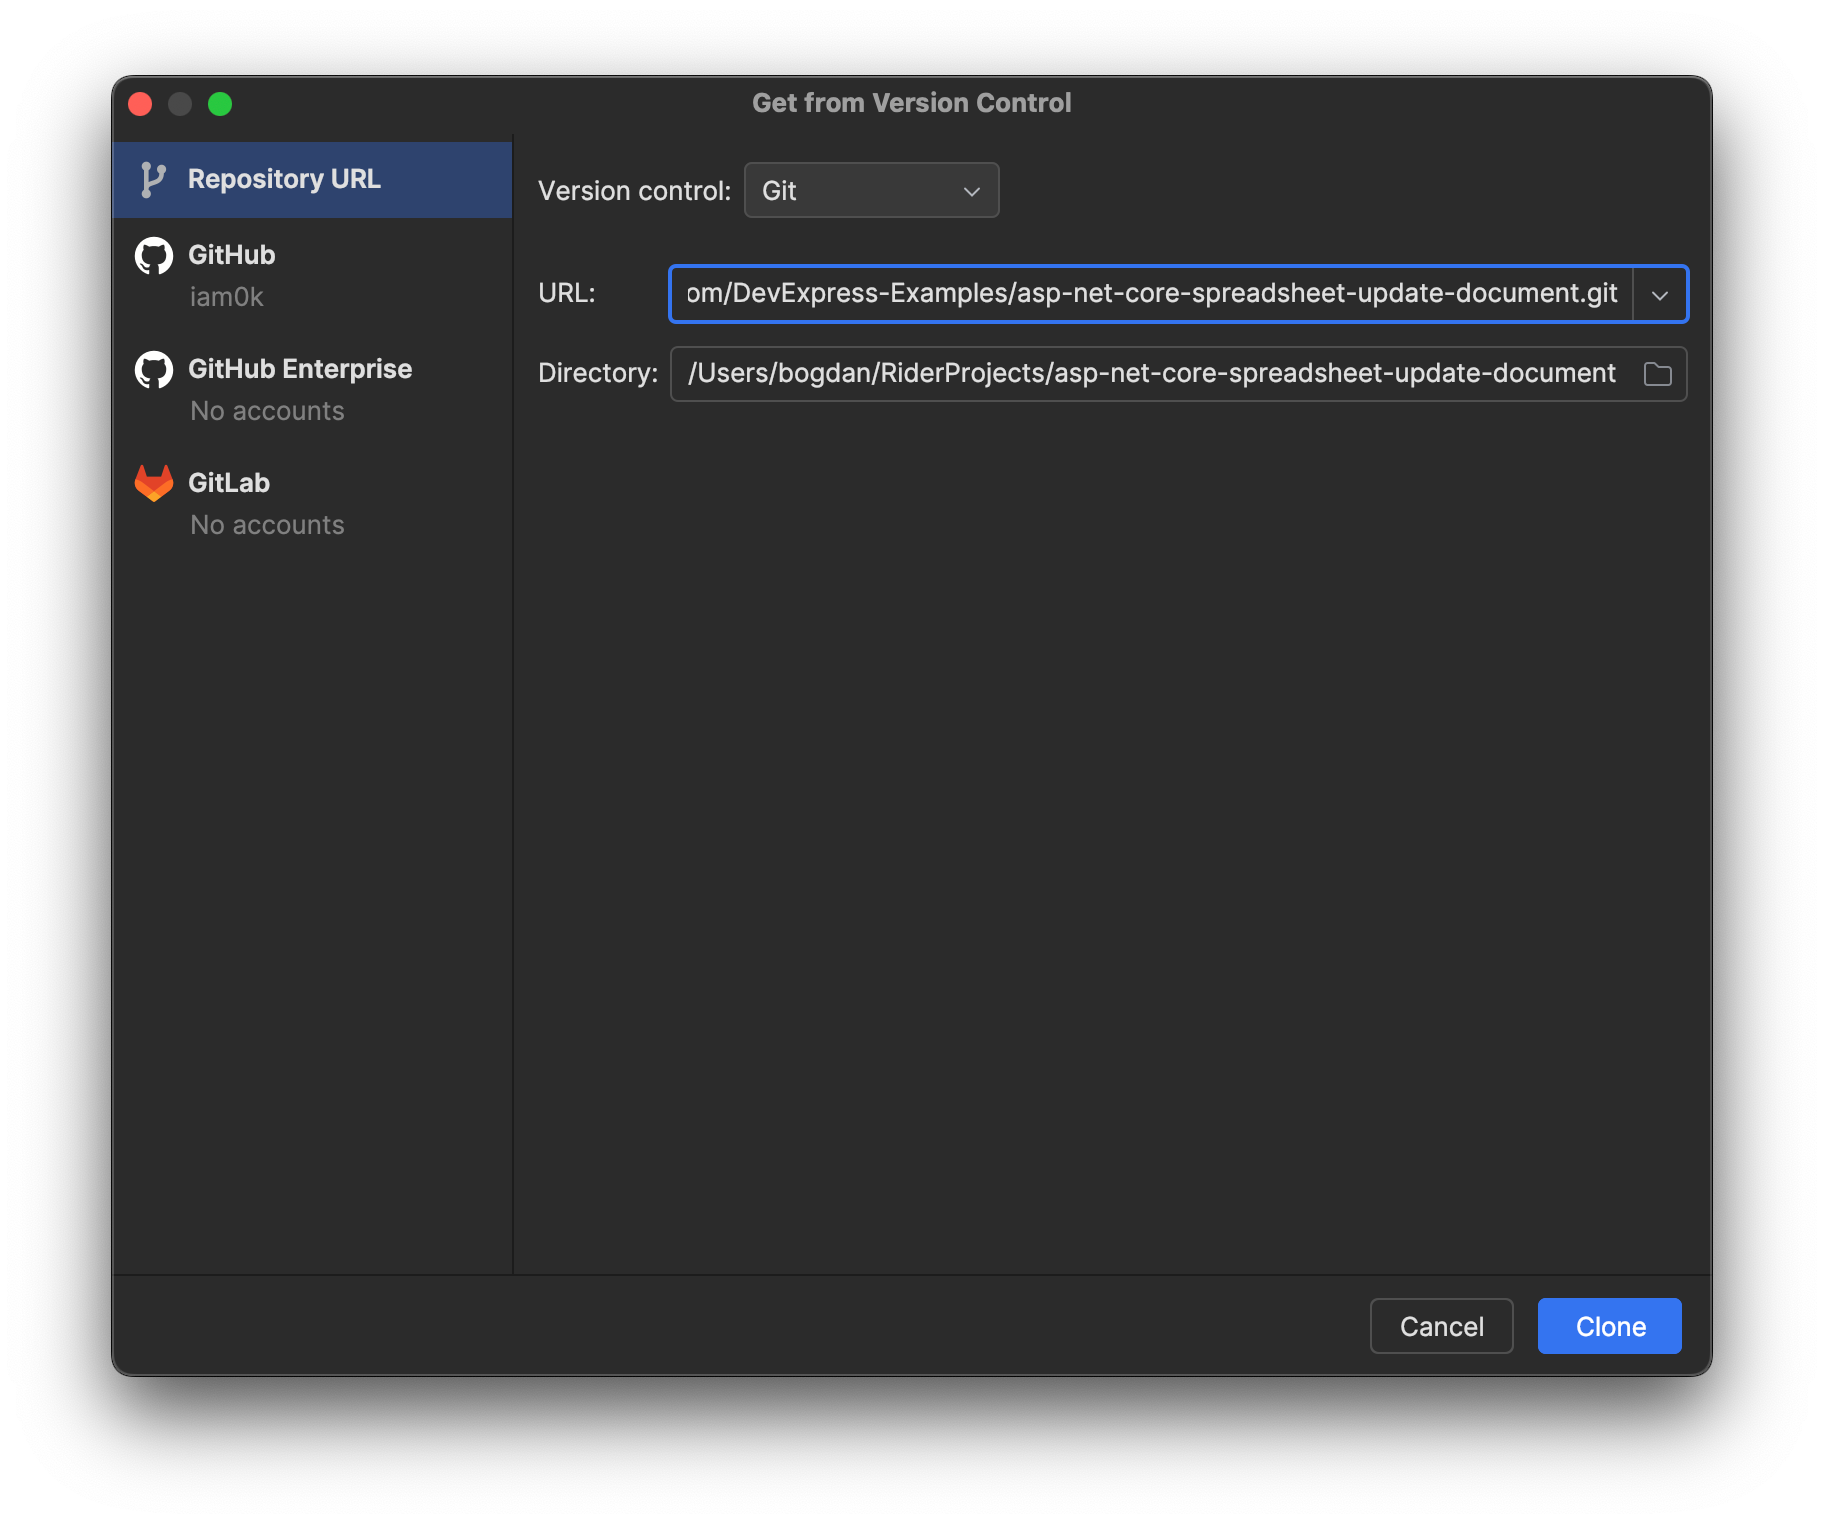Screen dimensions: 1824x1524
Task: Select the Repository URL tab
Action: pyautogui.click(x=284, y=180)
